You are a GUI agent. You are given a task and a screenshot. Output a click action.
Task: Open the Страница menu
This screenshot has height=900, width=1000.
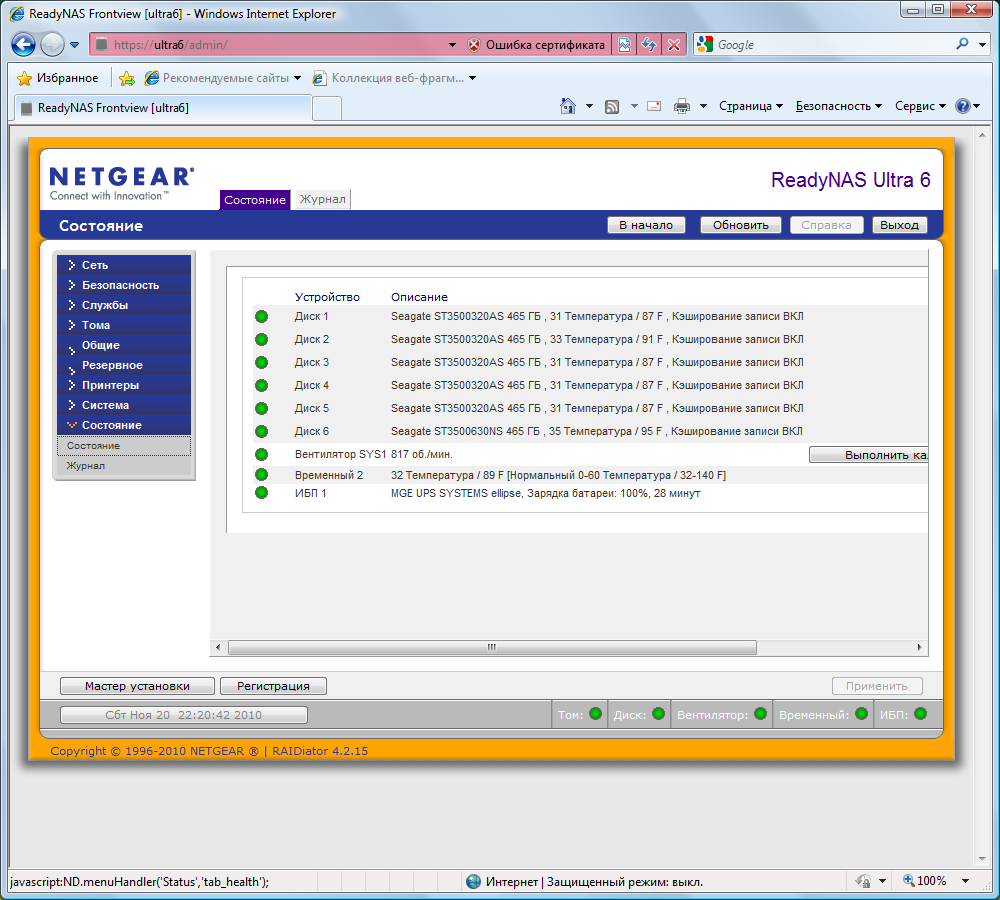click(750, 106)
